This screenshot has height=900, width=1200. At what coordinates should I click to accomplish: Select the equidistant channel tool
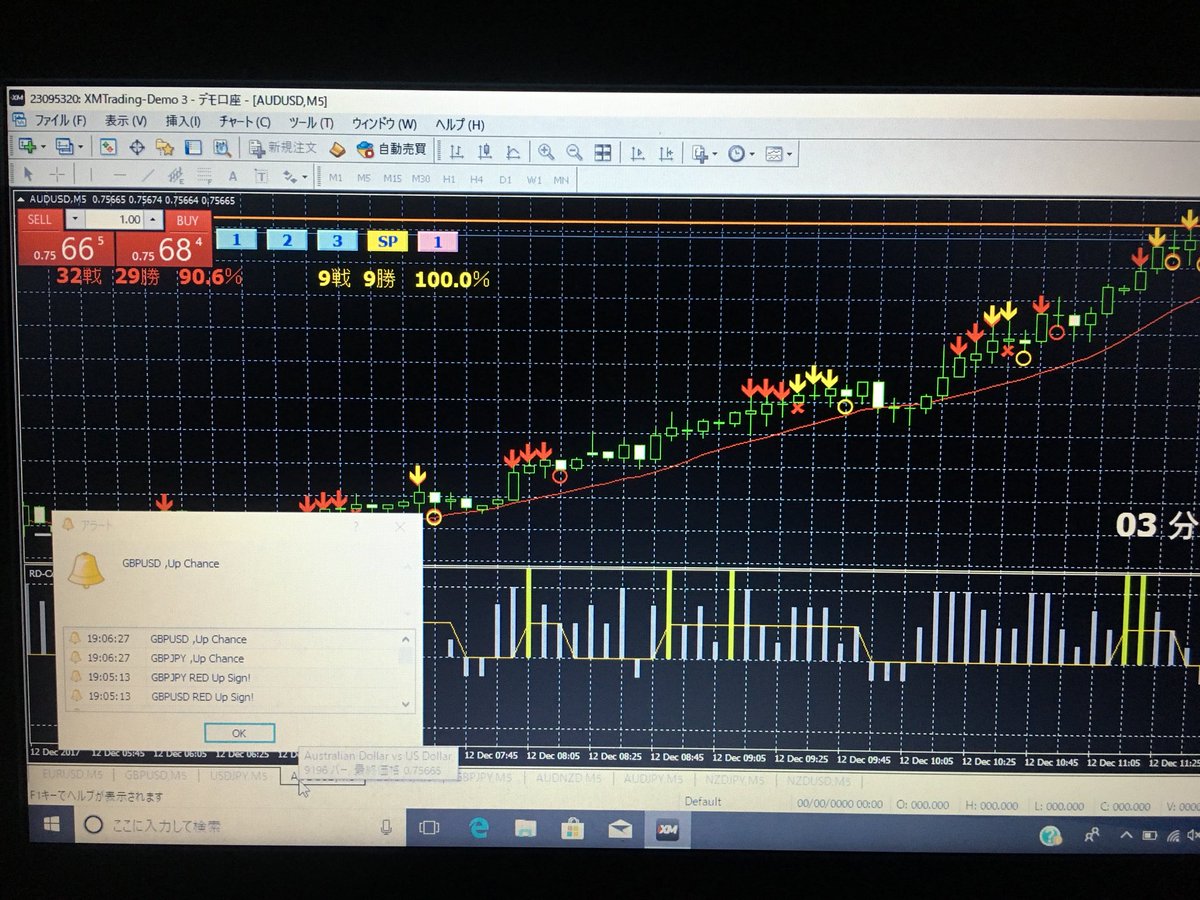click(x=176, y=176)
